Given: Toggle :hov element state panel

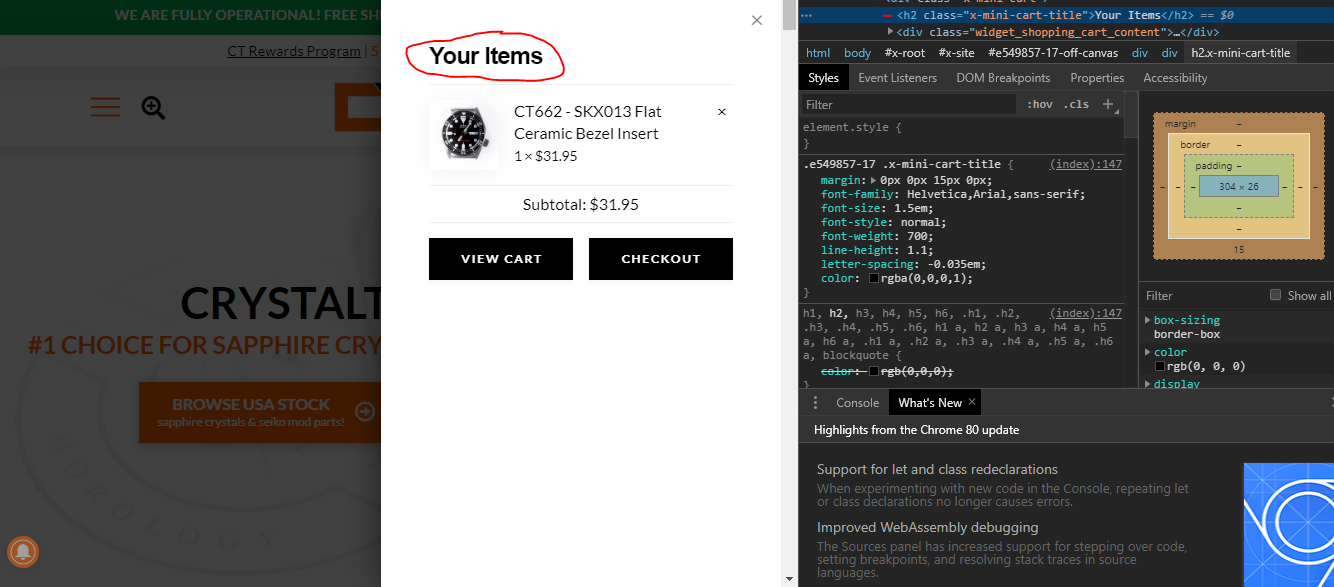Looking at the screenshot, I should [1040, 104].
